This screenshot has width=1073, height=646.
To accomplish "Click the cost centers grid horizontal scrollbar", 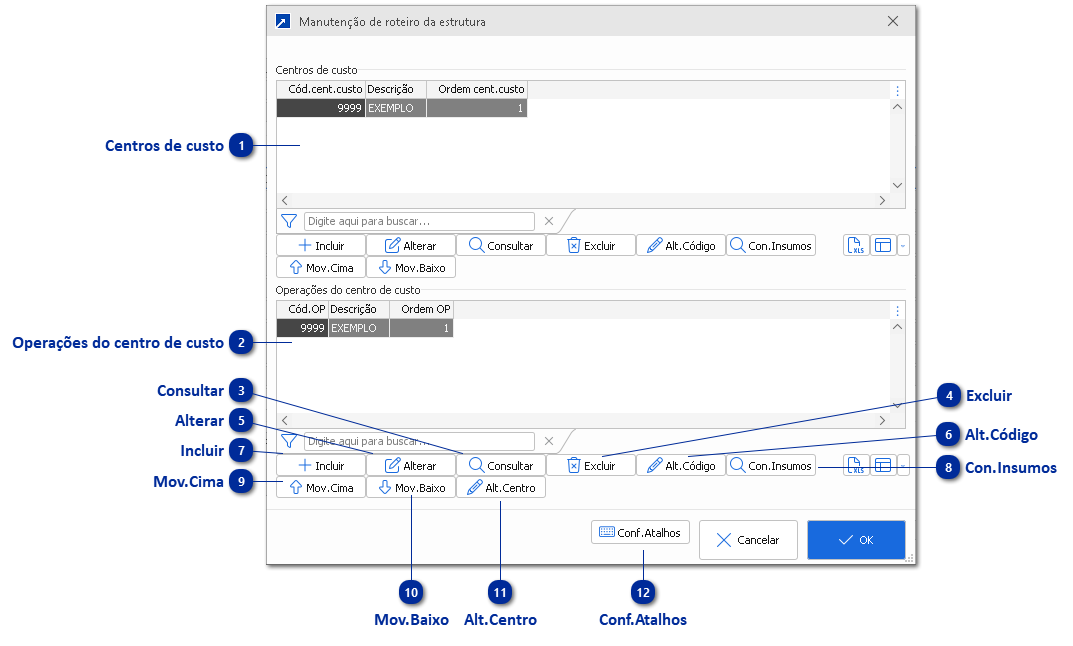I will pos(582,201).
